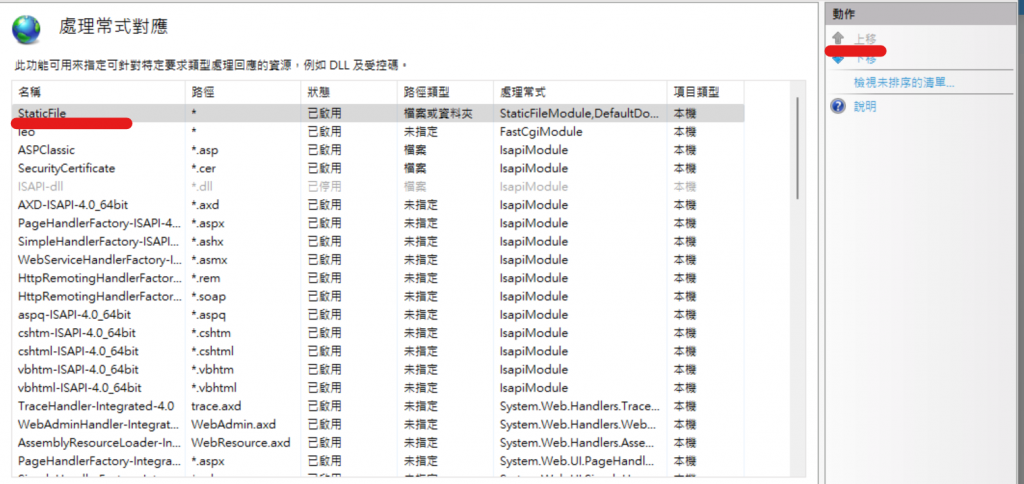Select the AXD-ISAPI-4.0_64bit handler
Screen dimensions: 1024x484
coord(73,205)
